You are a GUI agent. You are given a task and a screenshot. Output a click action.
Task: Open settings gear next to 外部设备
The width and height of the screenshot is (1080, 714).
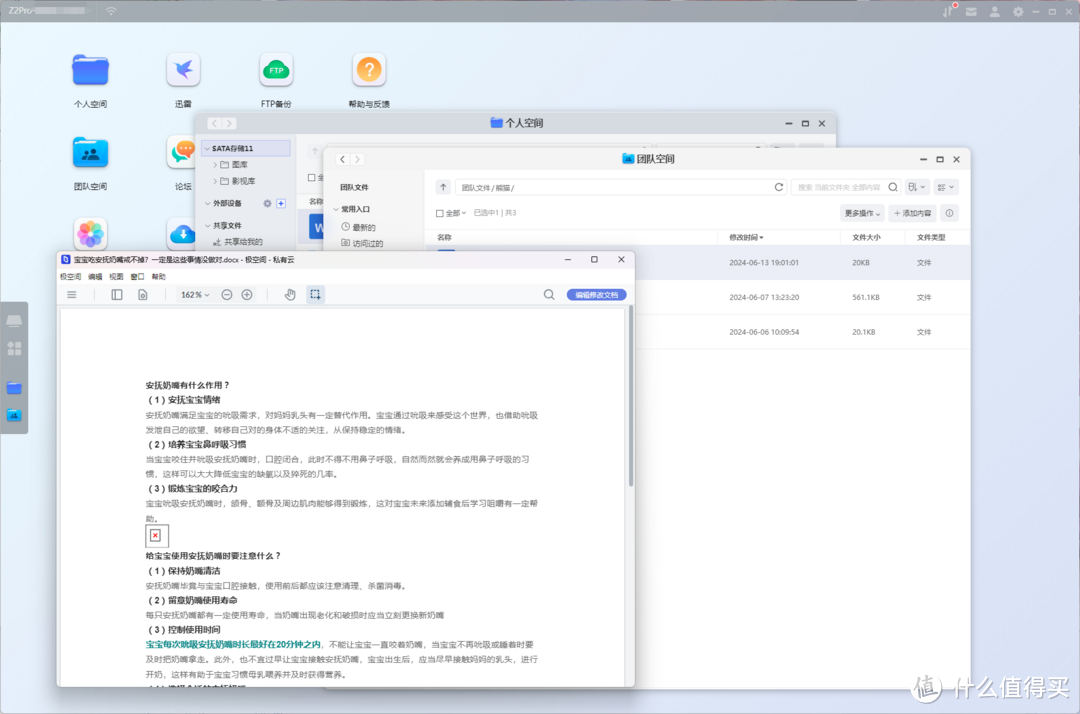coord(267,203)
